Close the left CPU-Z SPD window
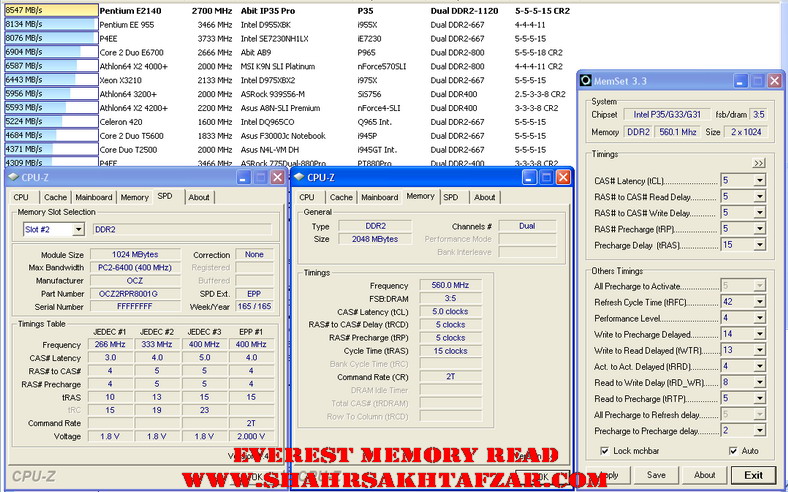The height and width of the screenshot is (492, 788). (277, 177)
